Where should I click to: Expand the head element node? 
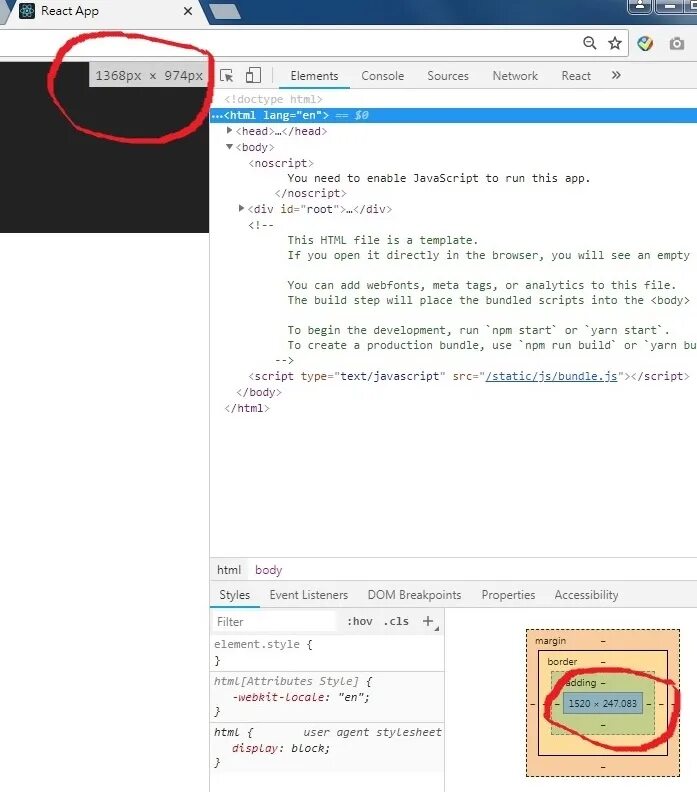[229, 130]
